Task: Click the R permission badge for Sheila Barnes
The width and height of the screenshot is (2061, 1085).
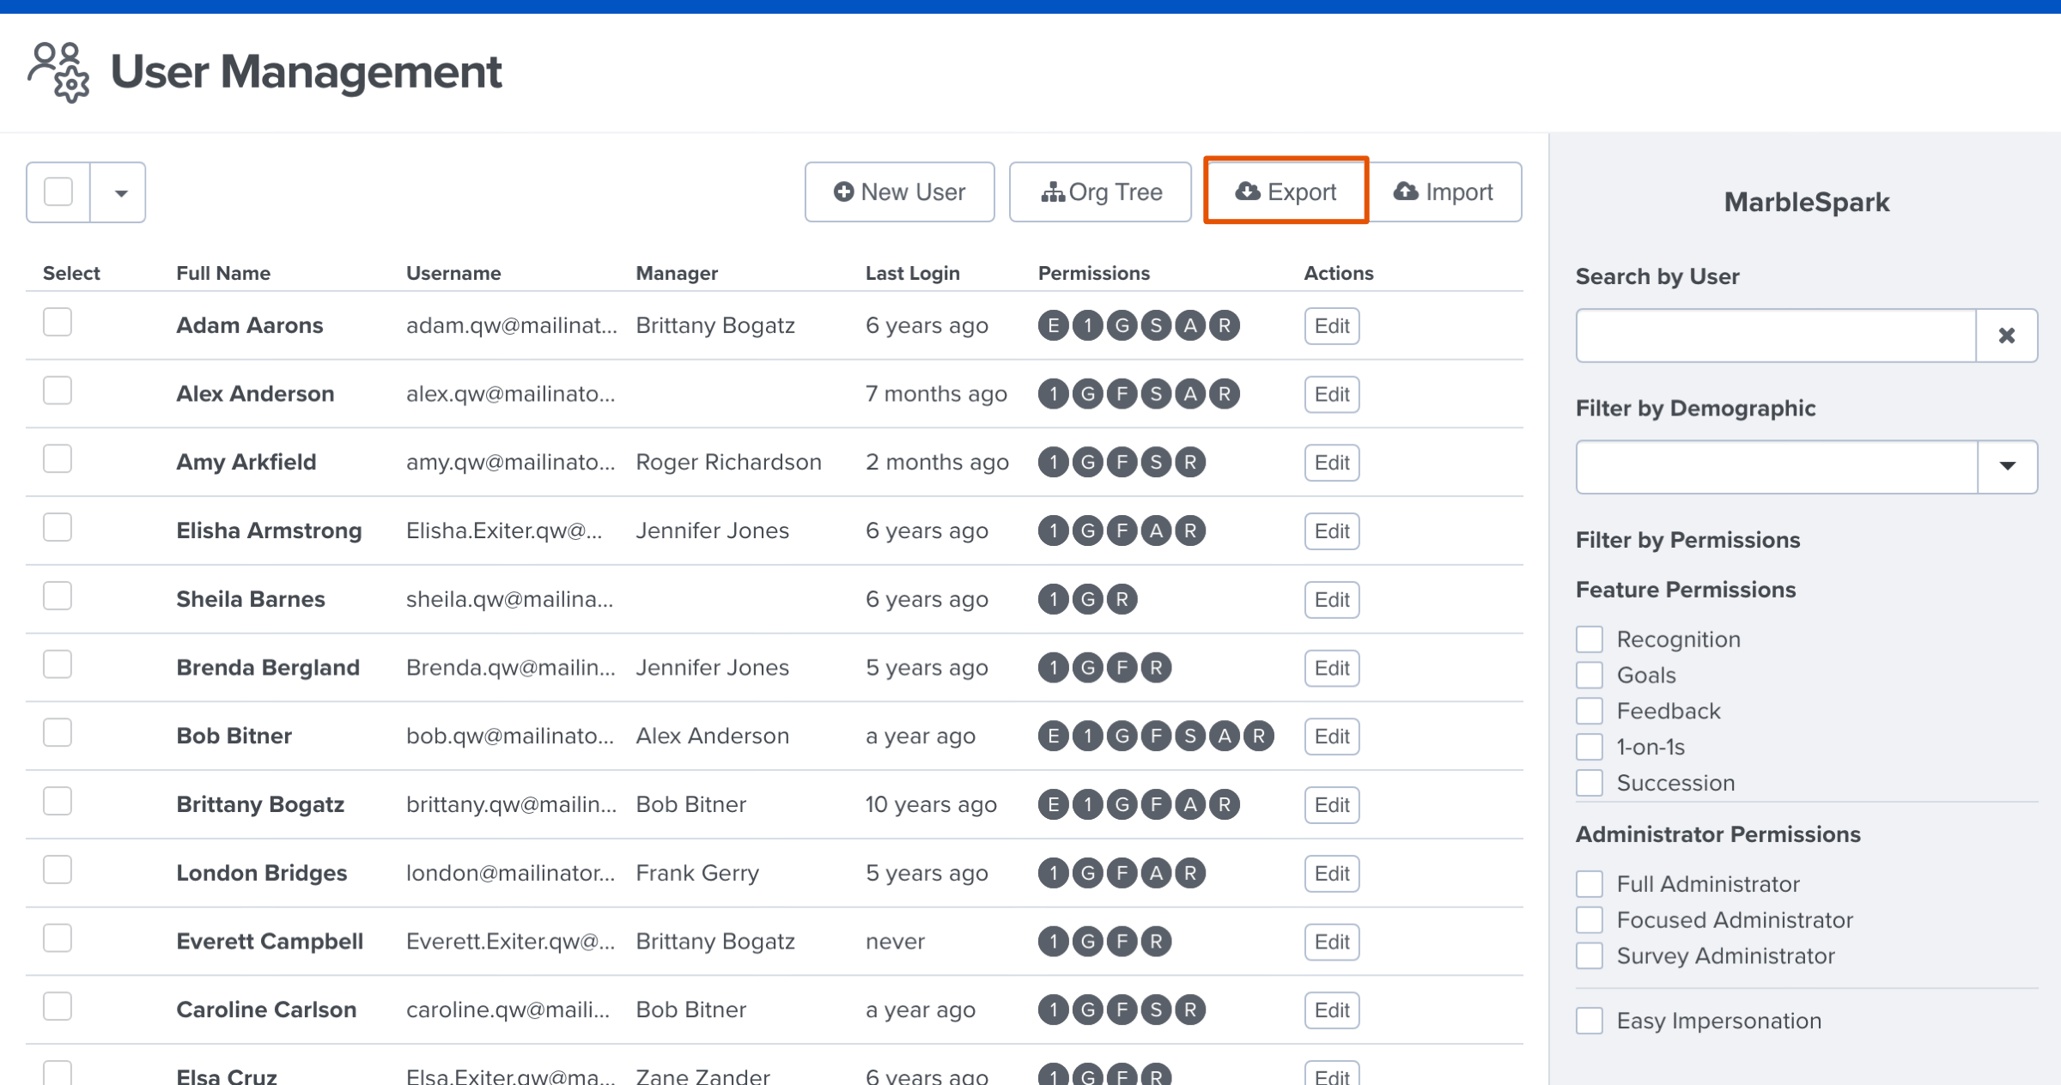Action: coord(1122,599)
